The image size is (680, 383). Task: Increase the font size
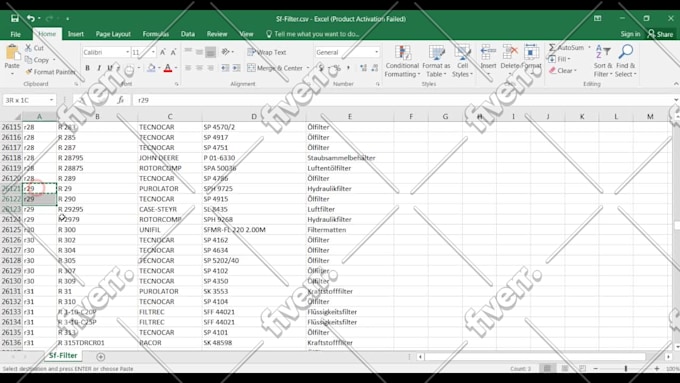tap(163, 52)
